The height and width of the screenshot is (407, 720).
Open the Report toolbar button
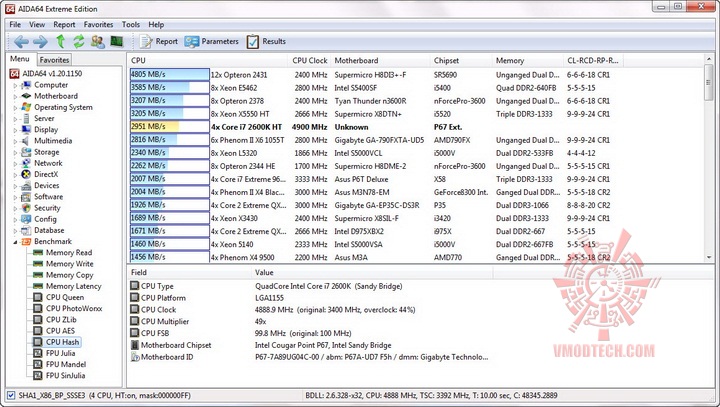click(x=158, y=41)
